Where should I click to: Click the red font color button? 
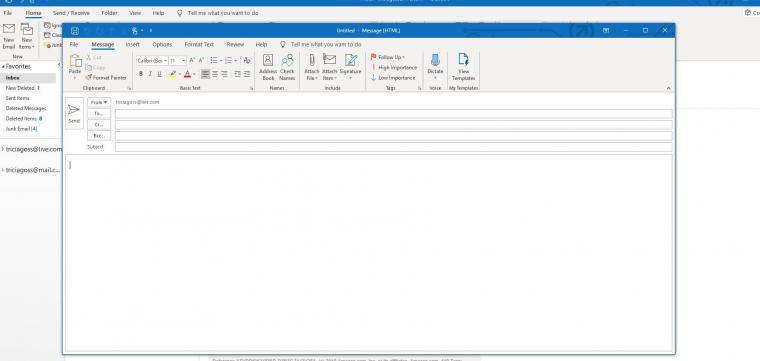(188, 74)
